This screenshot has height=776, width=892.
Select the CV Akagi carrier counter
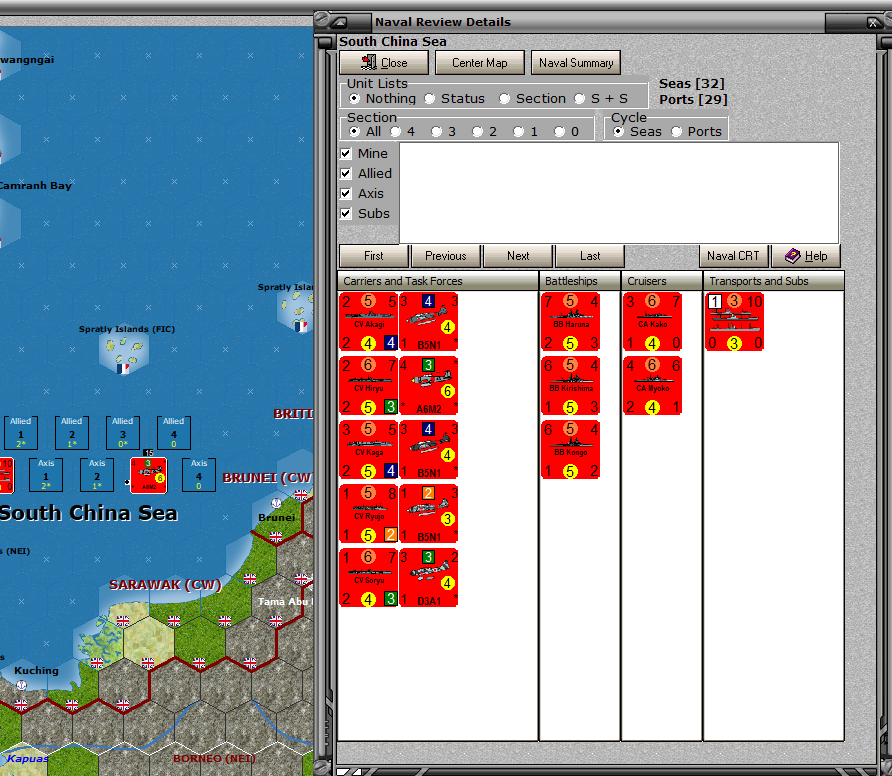click(x=369, y=322)
